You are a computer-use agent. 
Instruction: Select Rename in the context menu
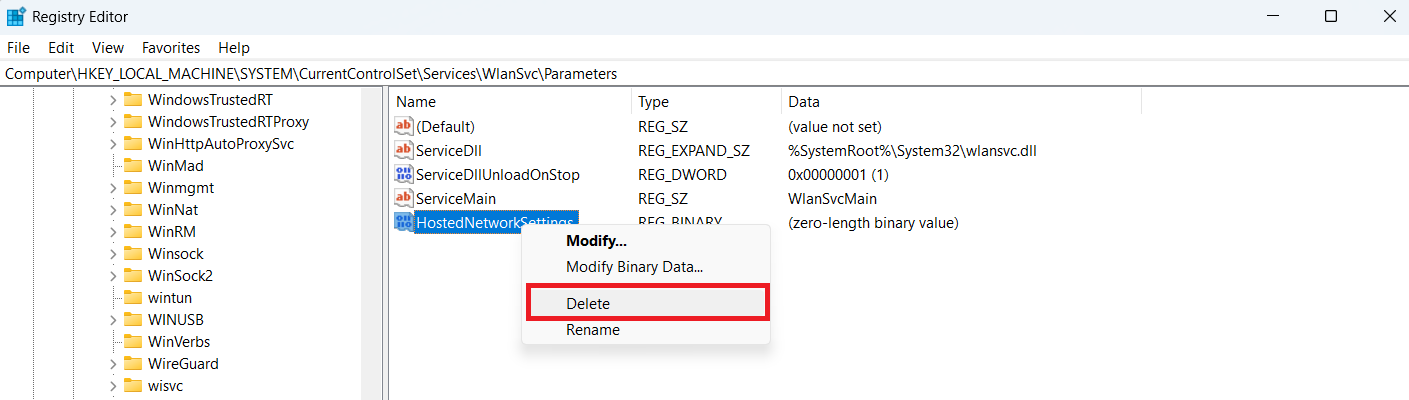[x=593, y=329]
